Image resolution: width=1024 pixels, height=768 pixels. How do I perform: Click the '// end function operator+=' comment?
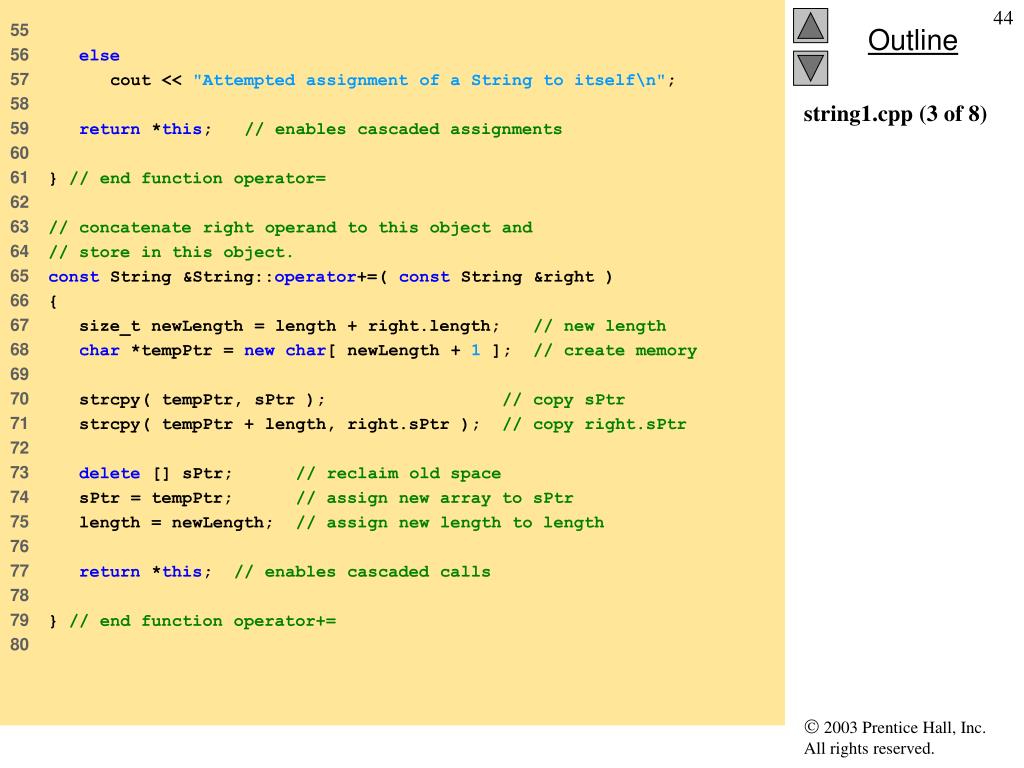[x=202, y=621]
